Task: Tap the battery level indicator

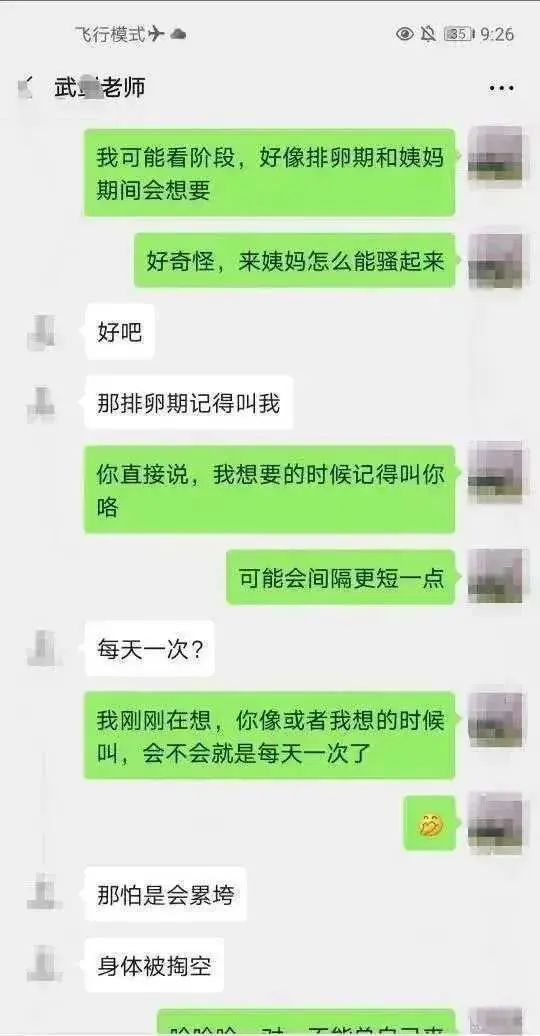Action: click(458, 34)
